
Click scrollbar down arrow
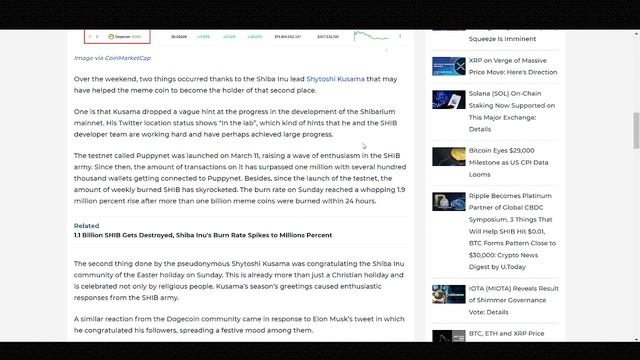(636, 339)
